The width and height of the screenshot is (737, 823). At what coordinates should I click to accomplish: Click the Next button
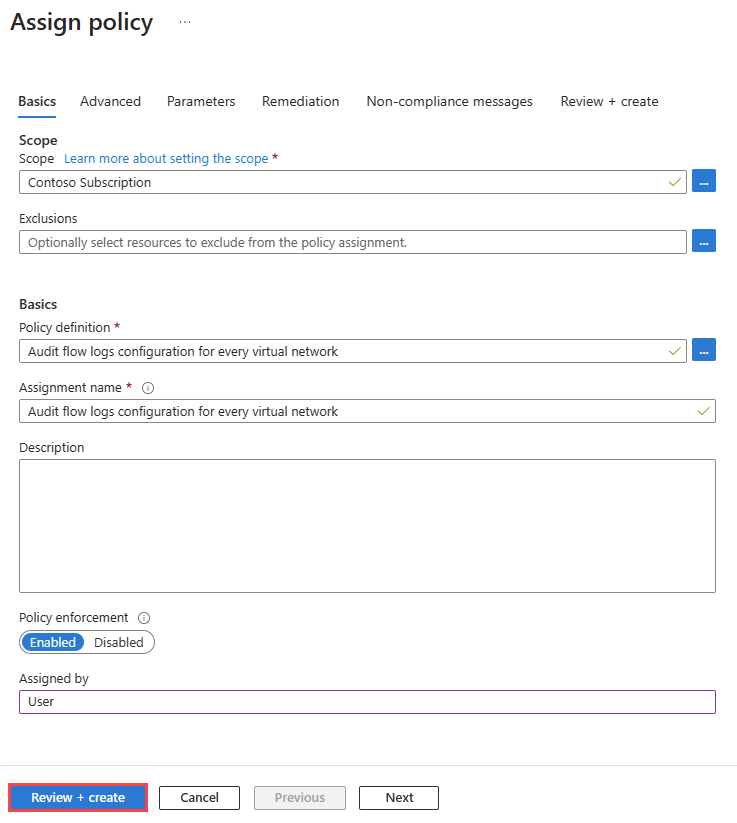pos(399,797)
